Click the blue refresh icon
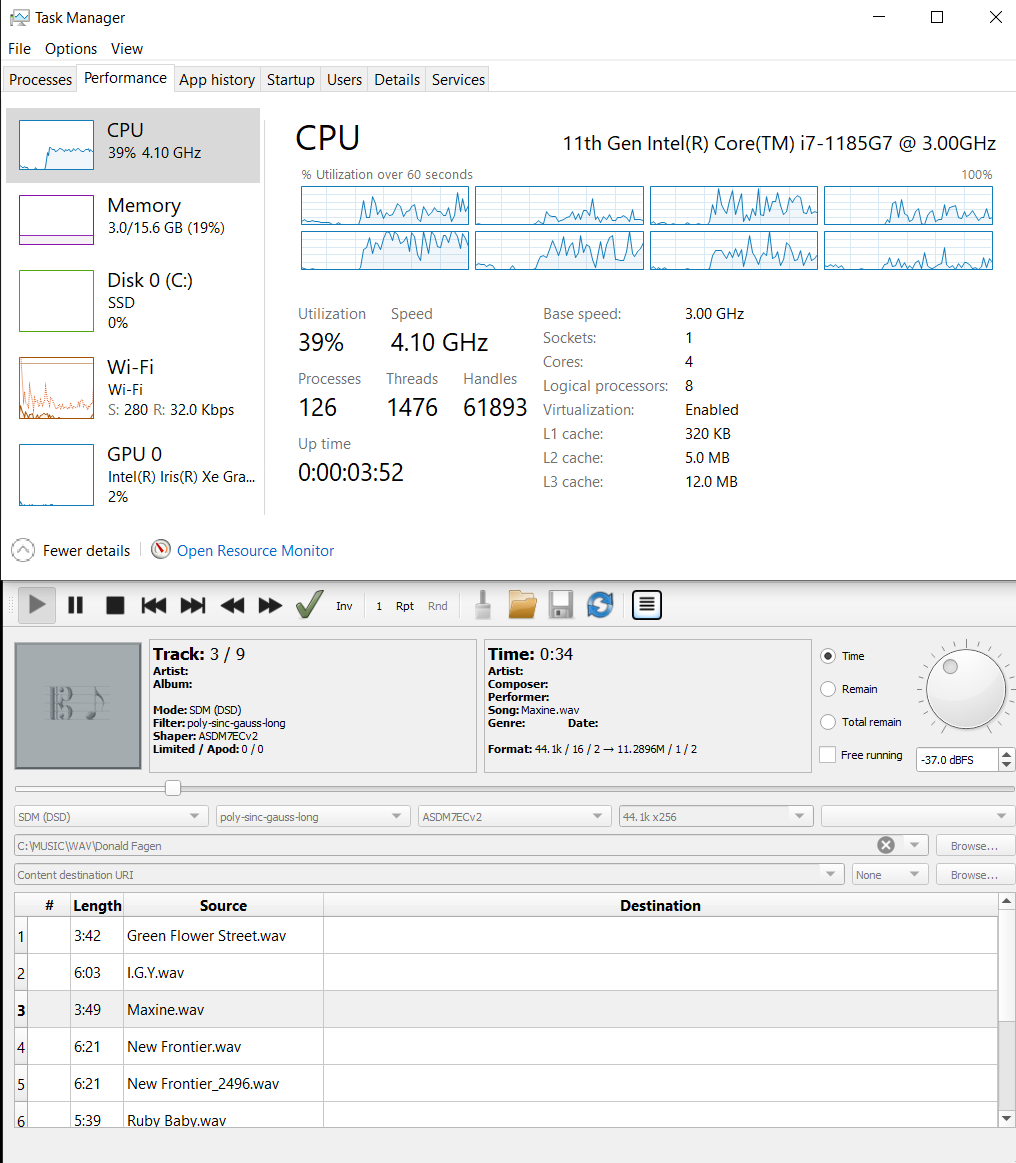1016x1163 pixels. (x=600, y=604)
